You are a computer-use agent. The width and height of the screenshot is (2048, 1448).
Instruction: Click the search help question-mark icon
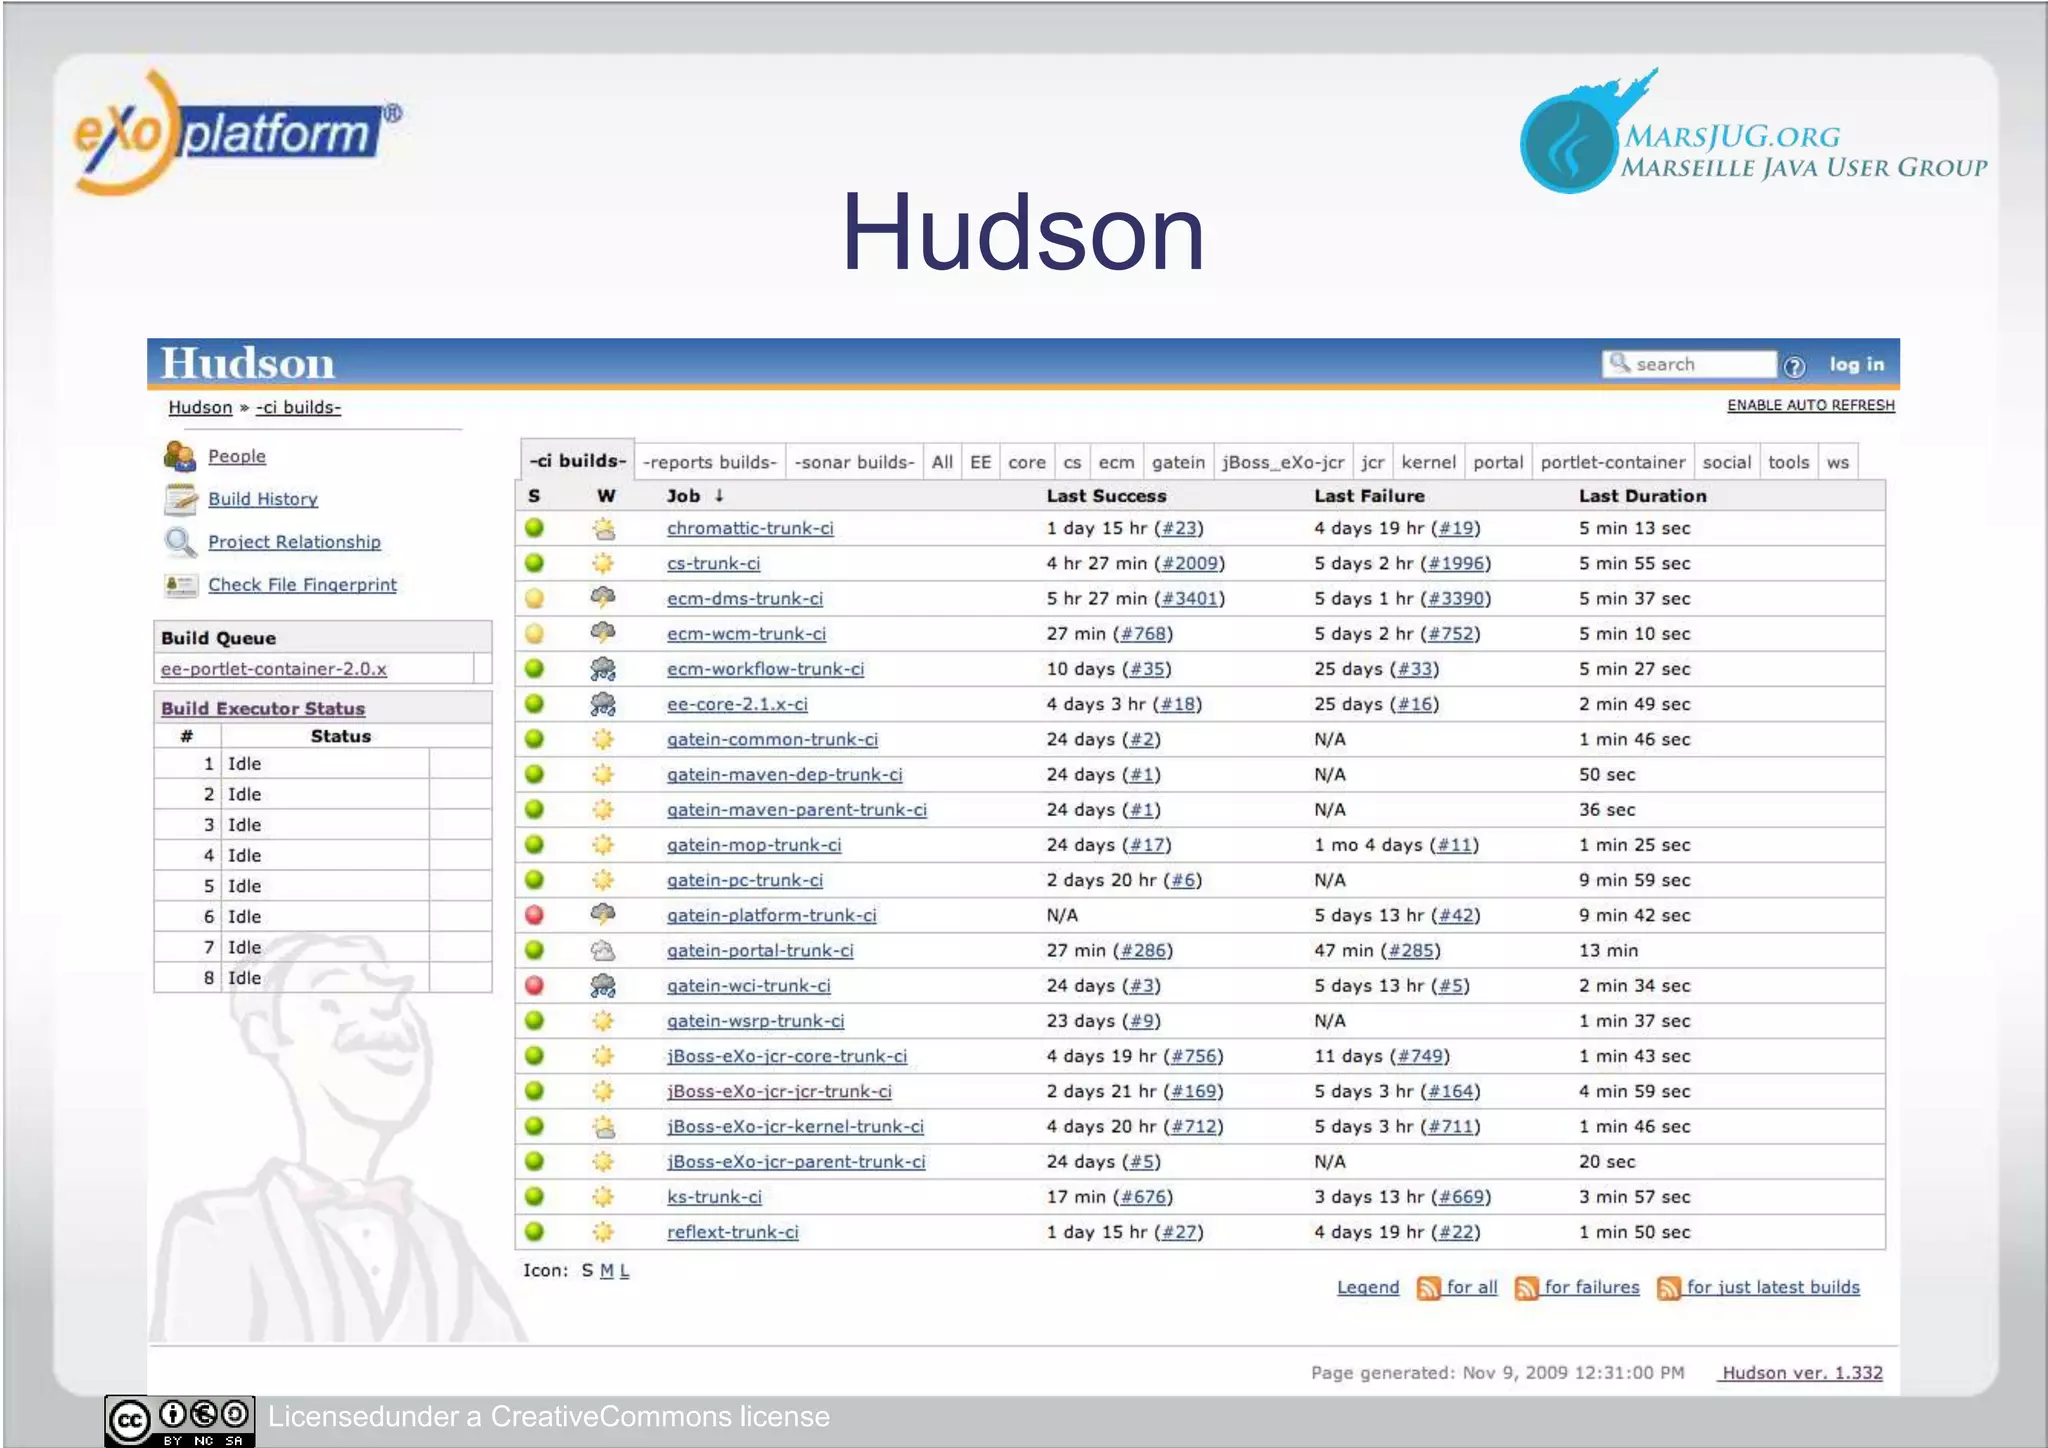tap(1794, 366)
